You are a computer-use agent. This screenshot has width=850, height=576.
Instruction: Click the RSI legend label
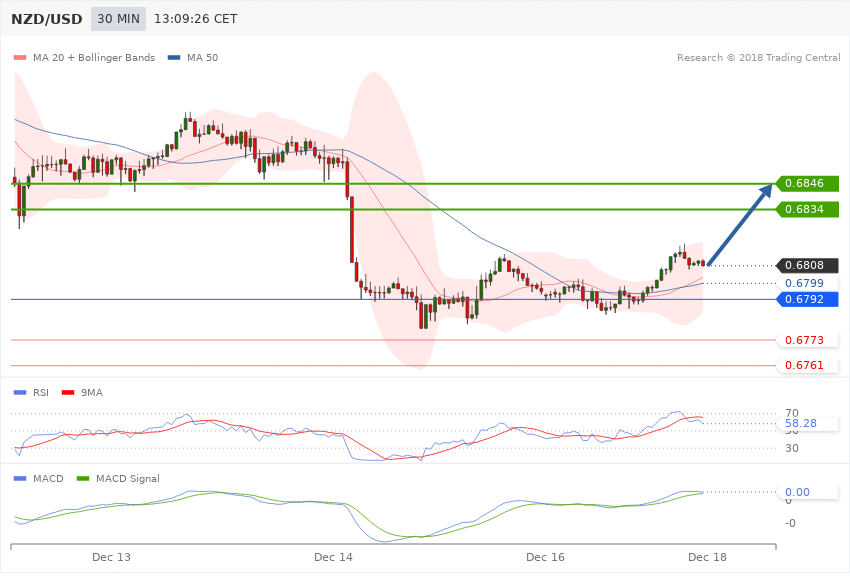41,392
